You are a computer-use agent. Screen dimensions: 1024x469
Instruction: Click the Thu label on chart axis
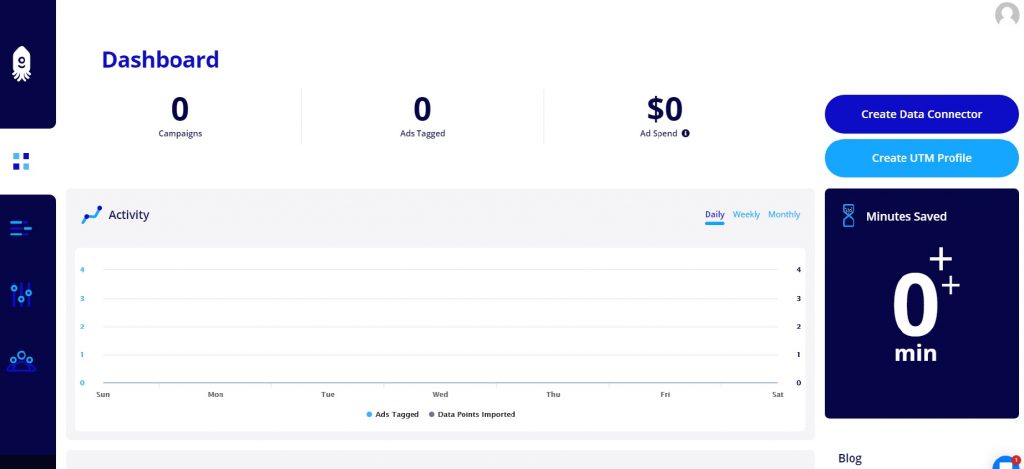click(x=553, y=395)
